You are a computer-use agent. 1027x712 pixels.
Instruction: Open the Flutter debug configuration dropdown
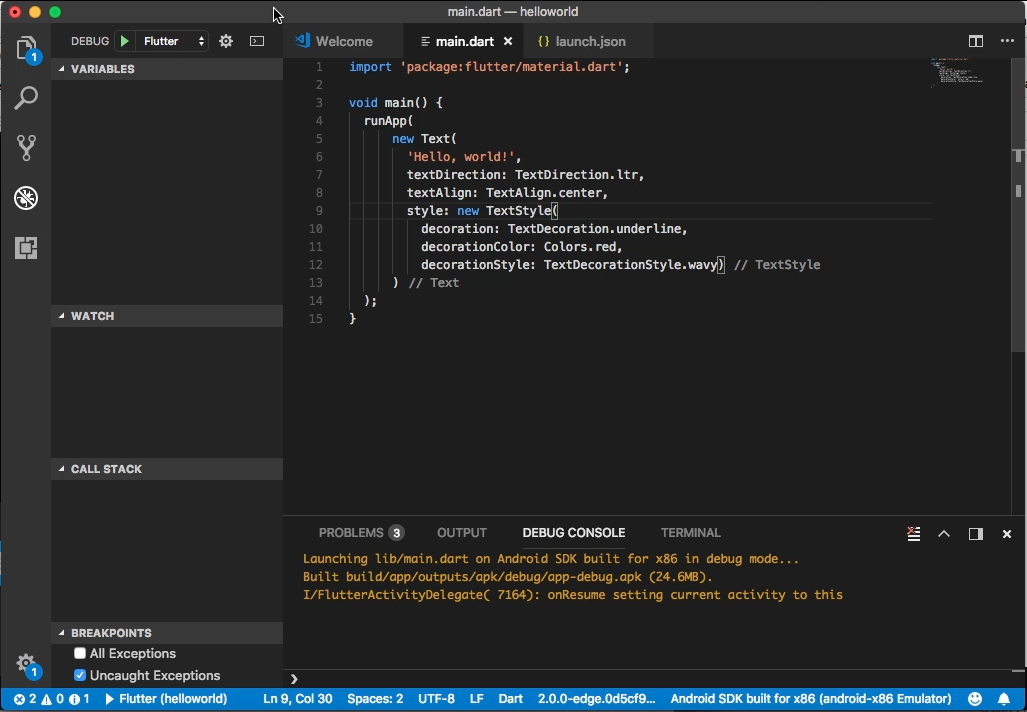(x=173, y=41)
